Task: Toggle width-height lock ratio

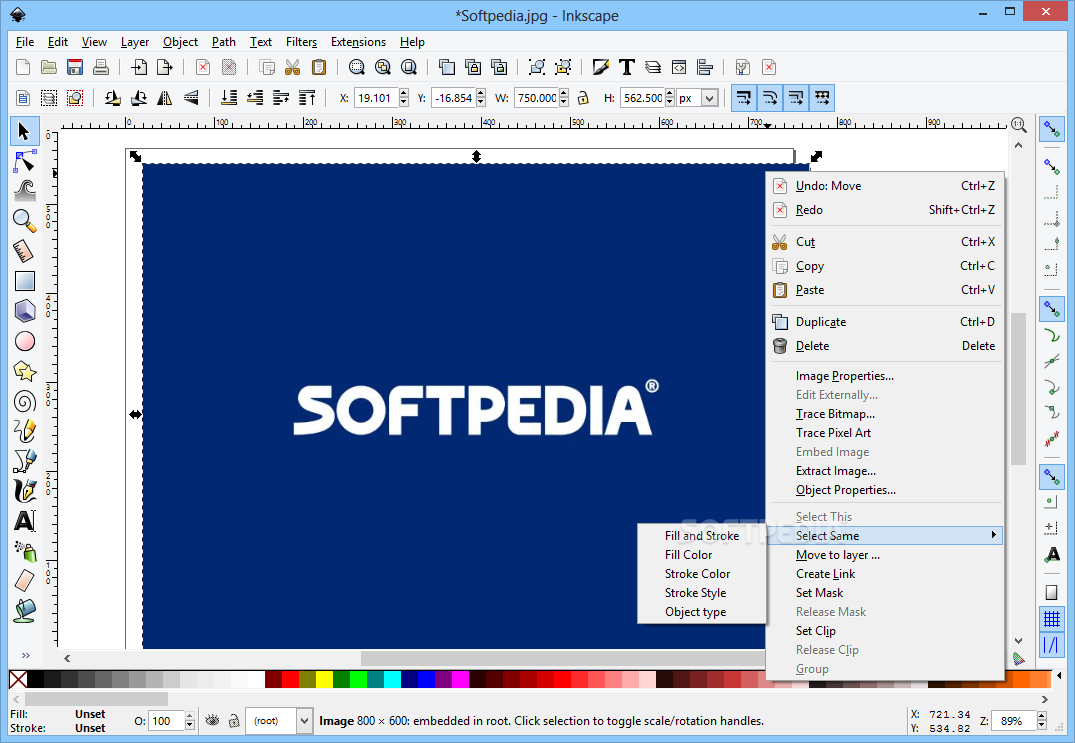Action: click(583, 98)
